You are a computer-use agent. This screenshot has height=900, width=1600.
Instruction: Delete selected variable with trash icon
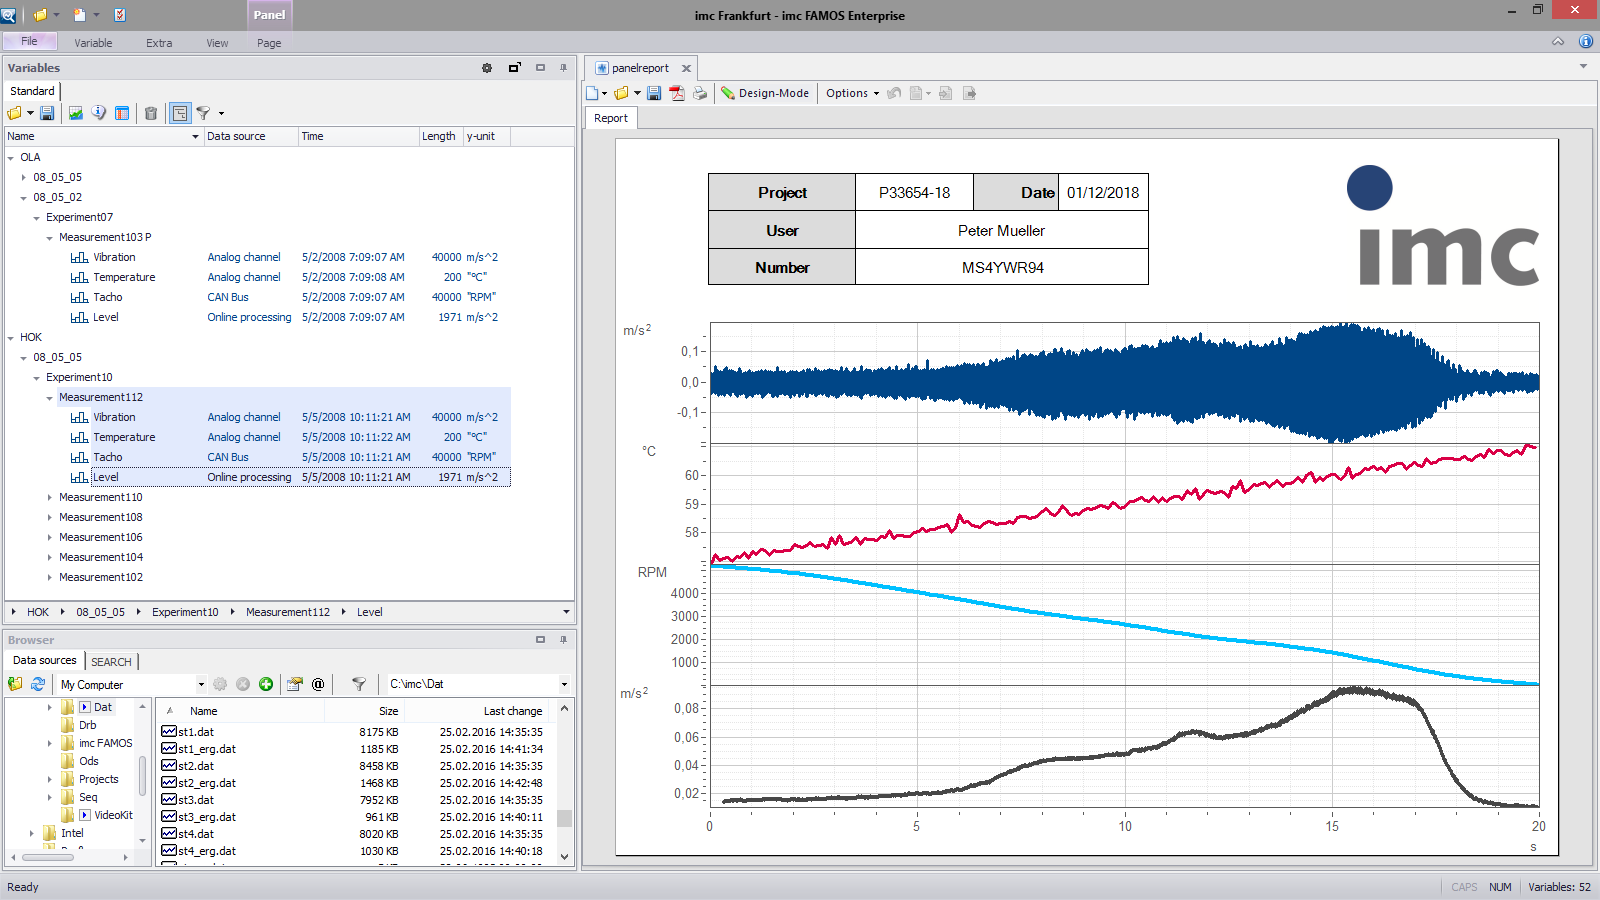(x=151, y=113)
